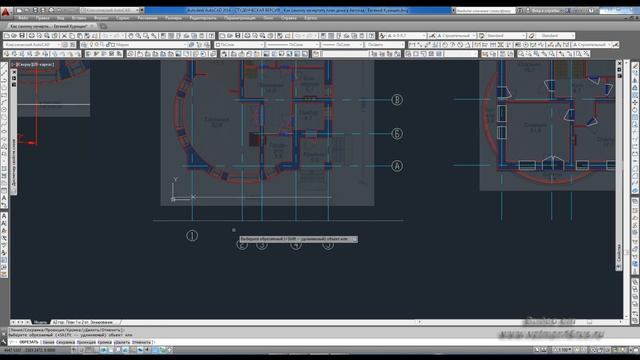The height and width of the screenshot is (360, 640).
Task: Open a new drawing tab with the plus icon
Action: point(103,26)
